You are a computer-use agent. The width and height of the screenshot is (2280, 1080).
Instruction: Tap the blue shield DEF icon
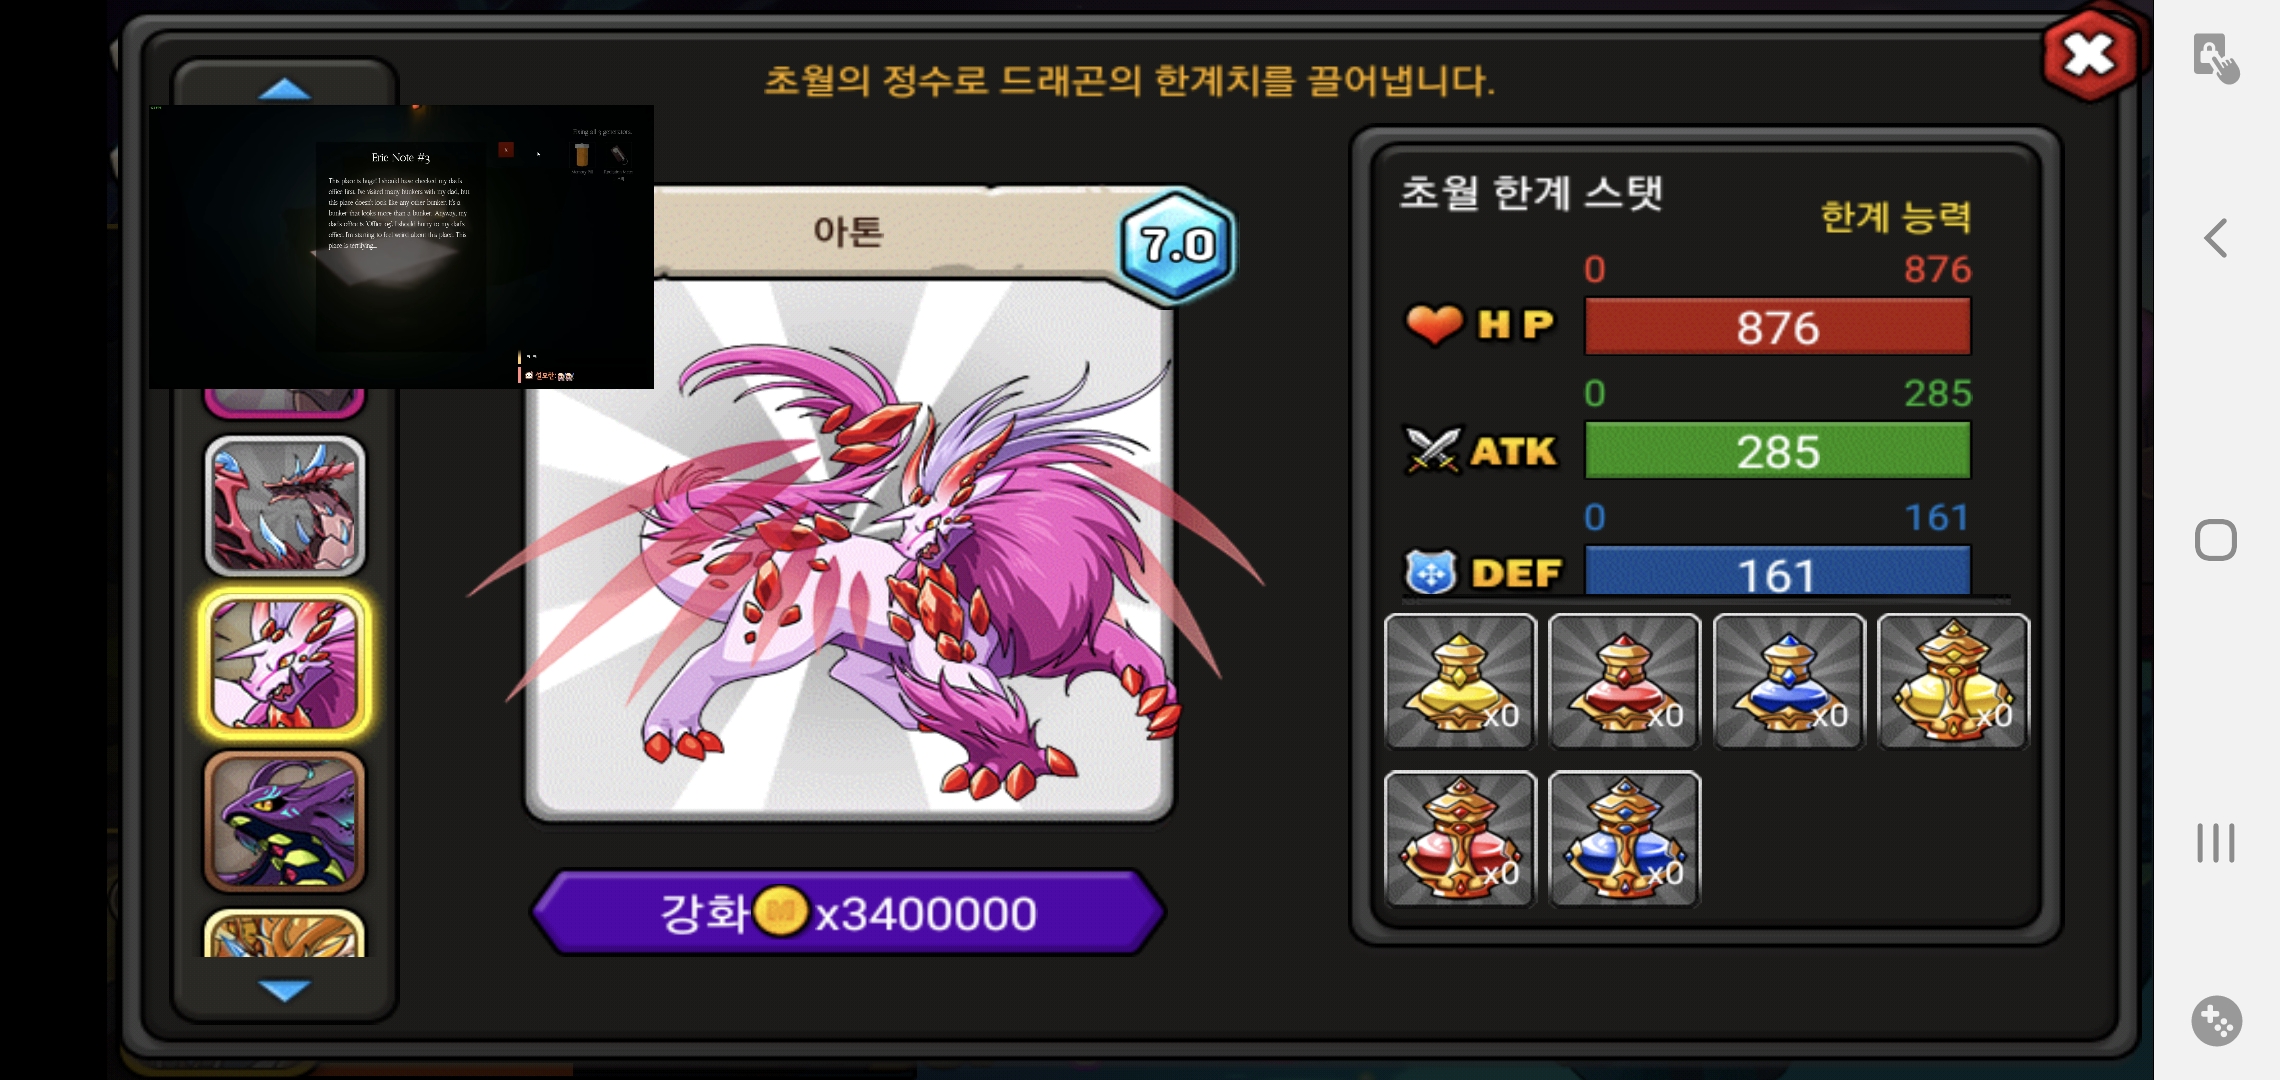click(1431, 573)
